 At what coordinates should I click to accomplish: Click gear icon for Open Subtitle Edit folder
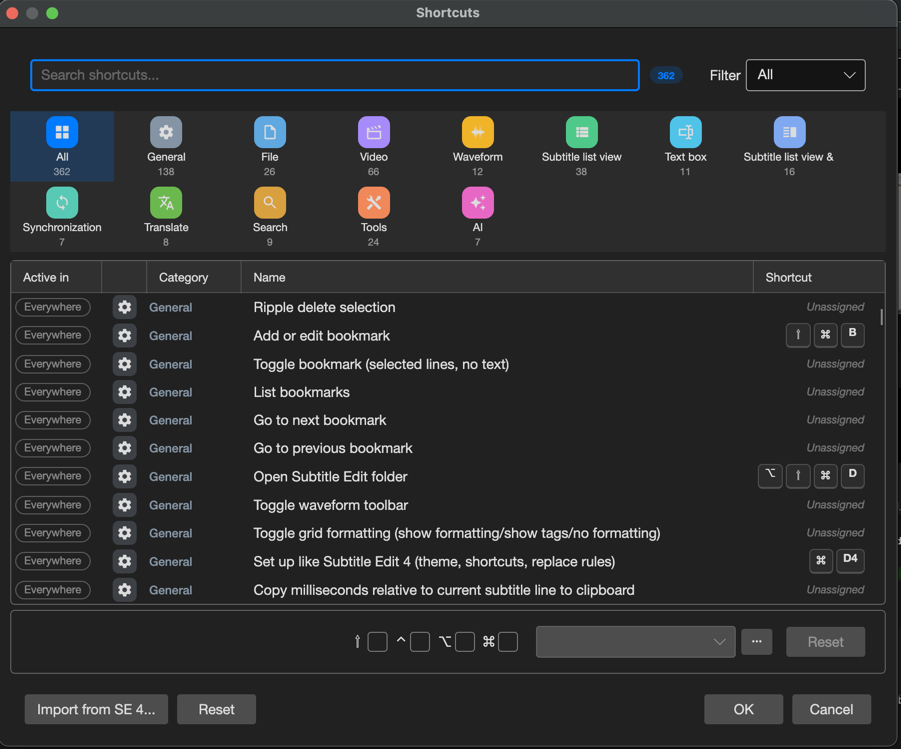coord(125,477)
